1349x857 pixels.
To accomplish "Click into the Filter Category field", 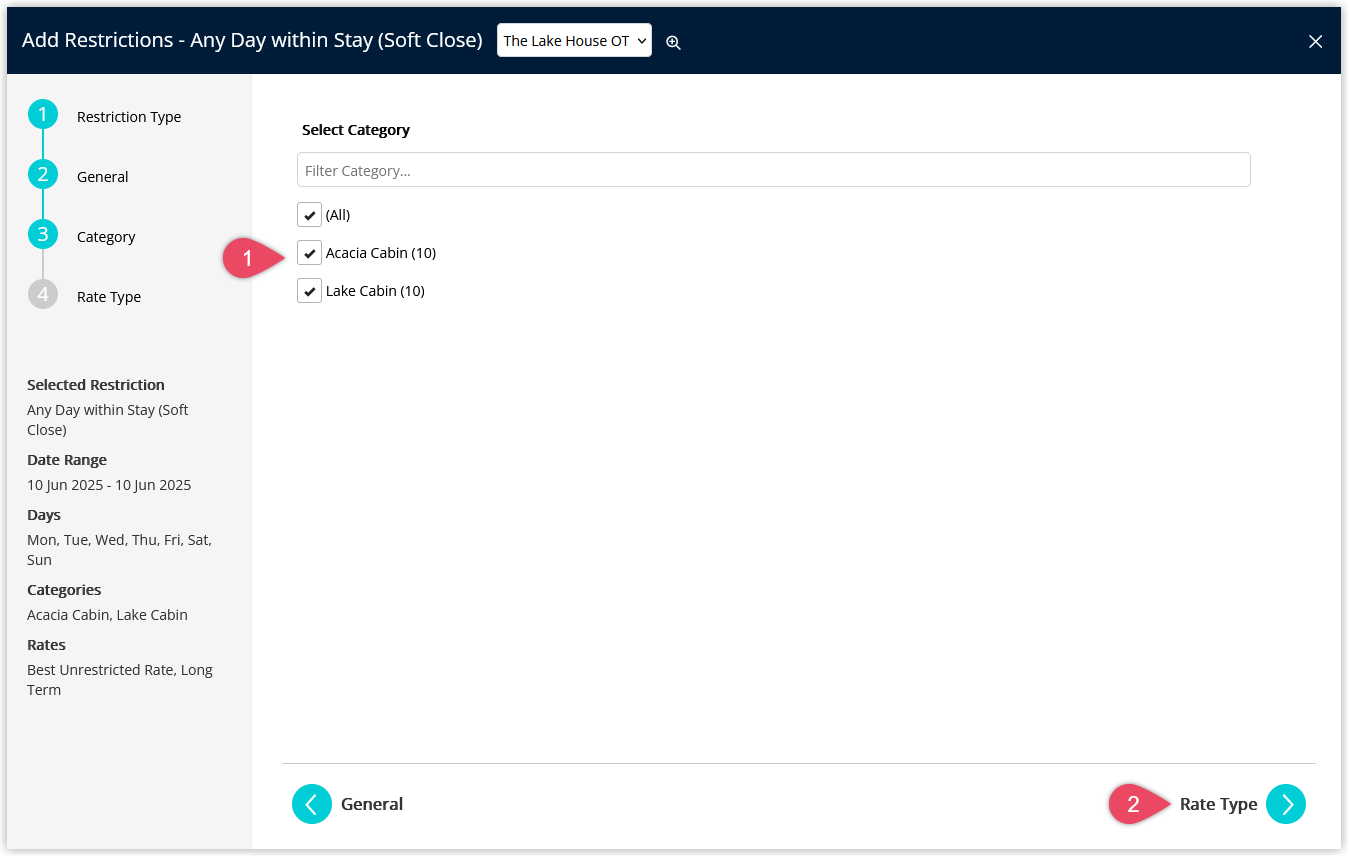I will pos(773,170).
